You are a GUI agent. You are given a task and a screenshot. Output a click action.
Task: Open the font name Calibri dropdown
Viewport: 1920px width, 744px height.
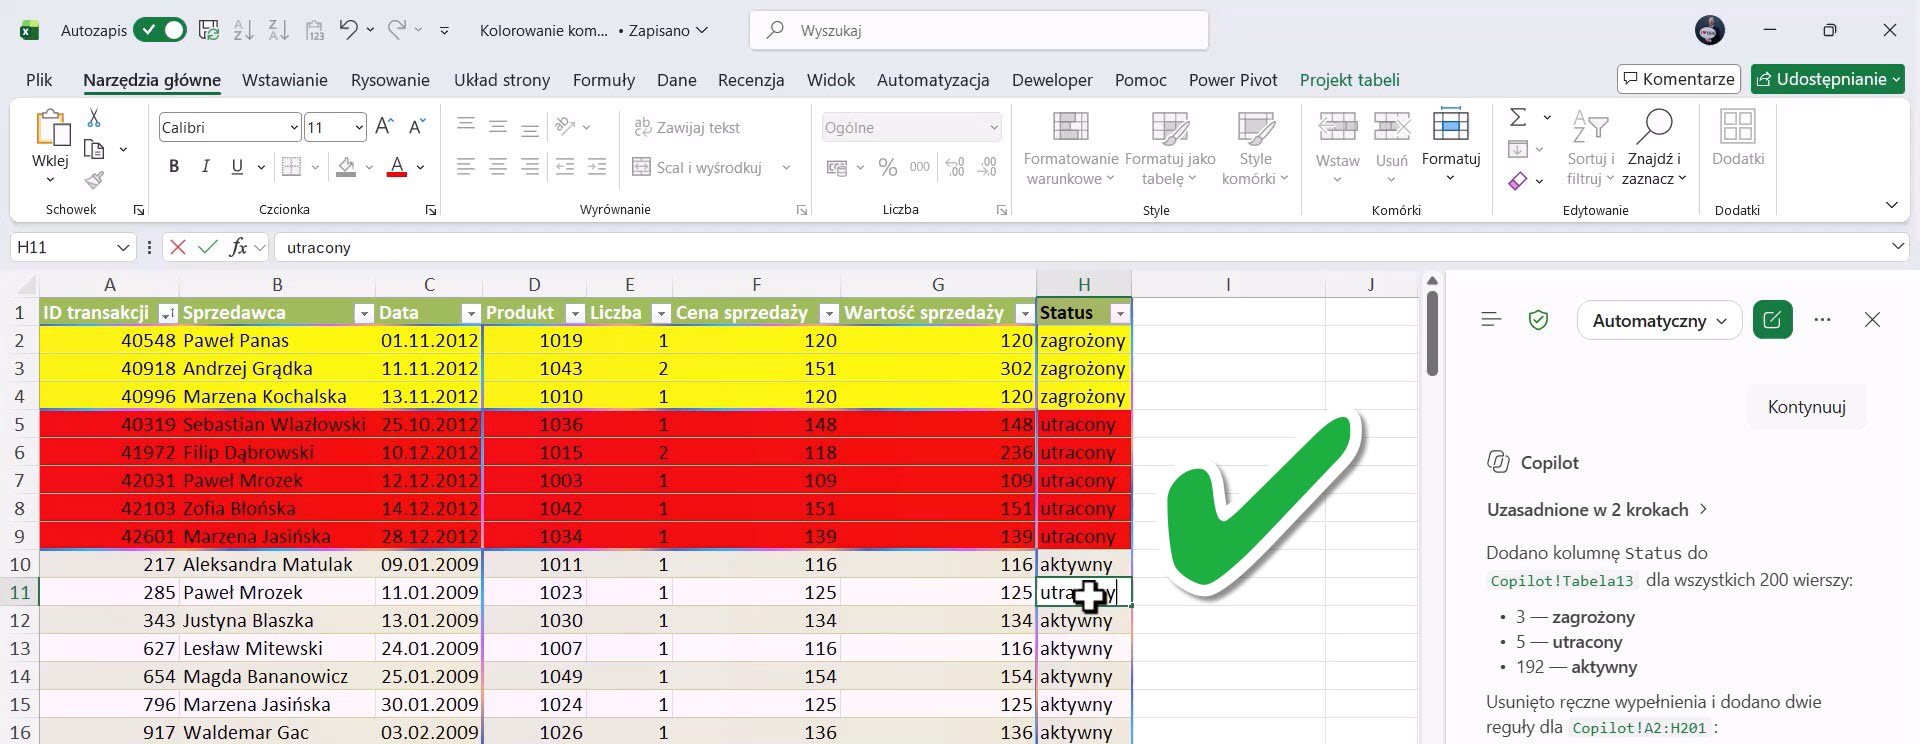[294, 127]
